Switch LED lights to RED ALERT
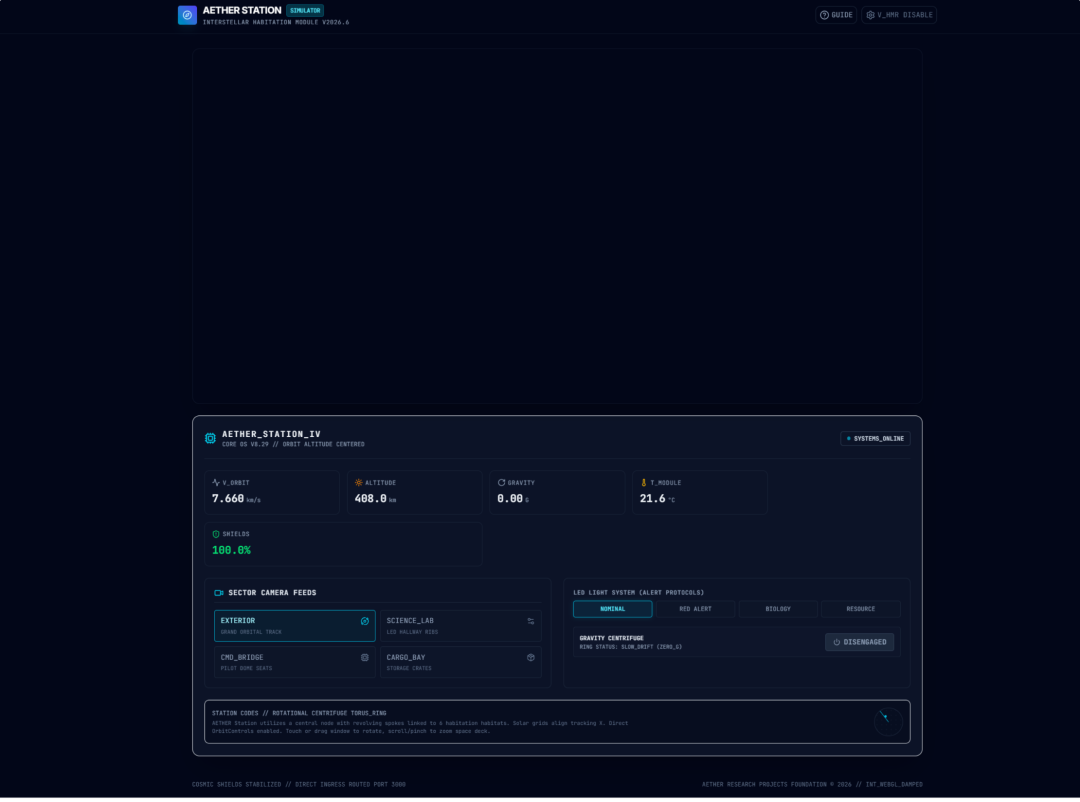 point(696,609)
